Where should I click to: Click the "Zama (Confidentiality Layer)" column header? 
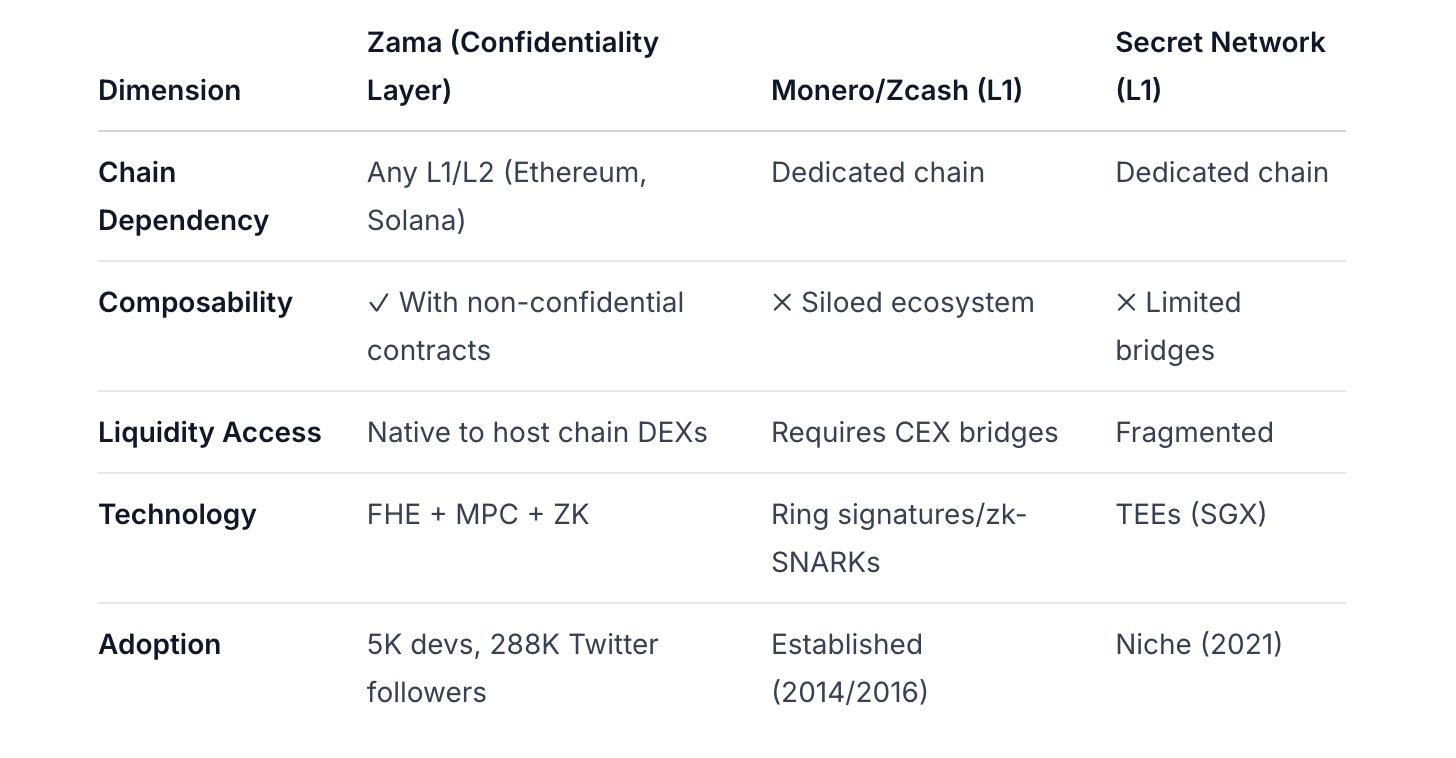click(512, 66)
